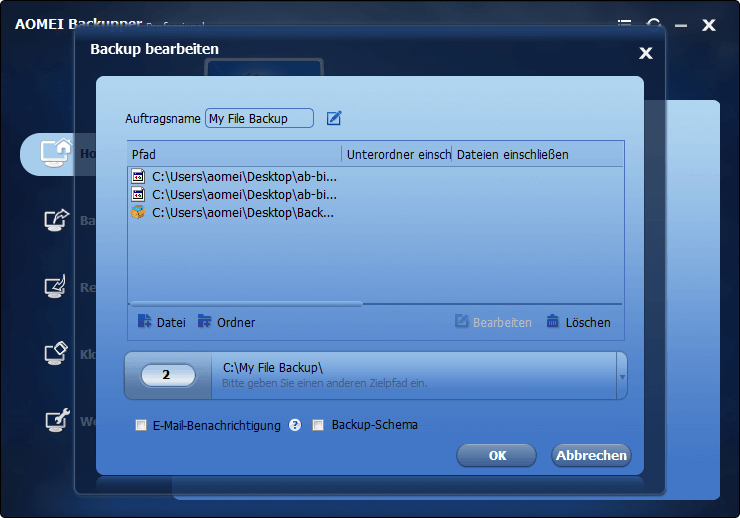Screen dimensions: 740x518
Task: Open the Clone sidebar icon in main window
Action: pos(56,353)
